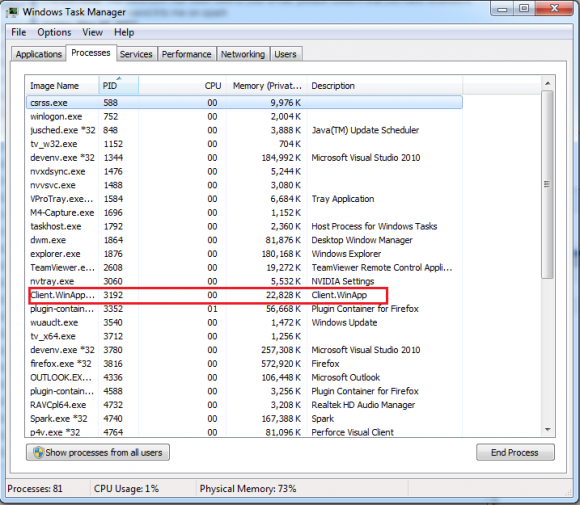Image resolution: width=580 pixels, height=505 pixels.
Task: Sort by CPU column header
Action: click(182, 85)
